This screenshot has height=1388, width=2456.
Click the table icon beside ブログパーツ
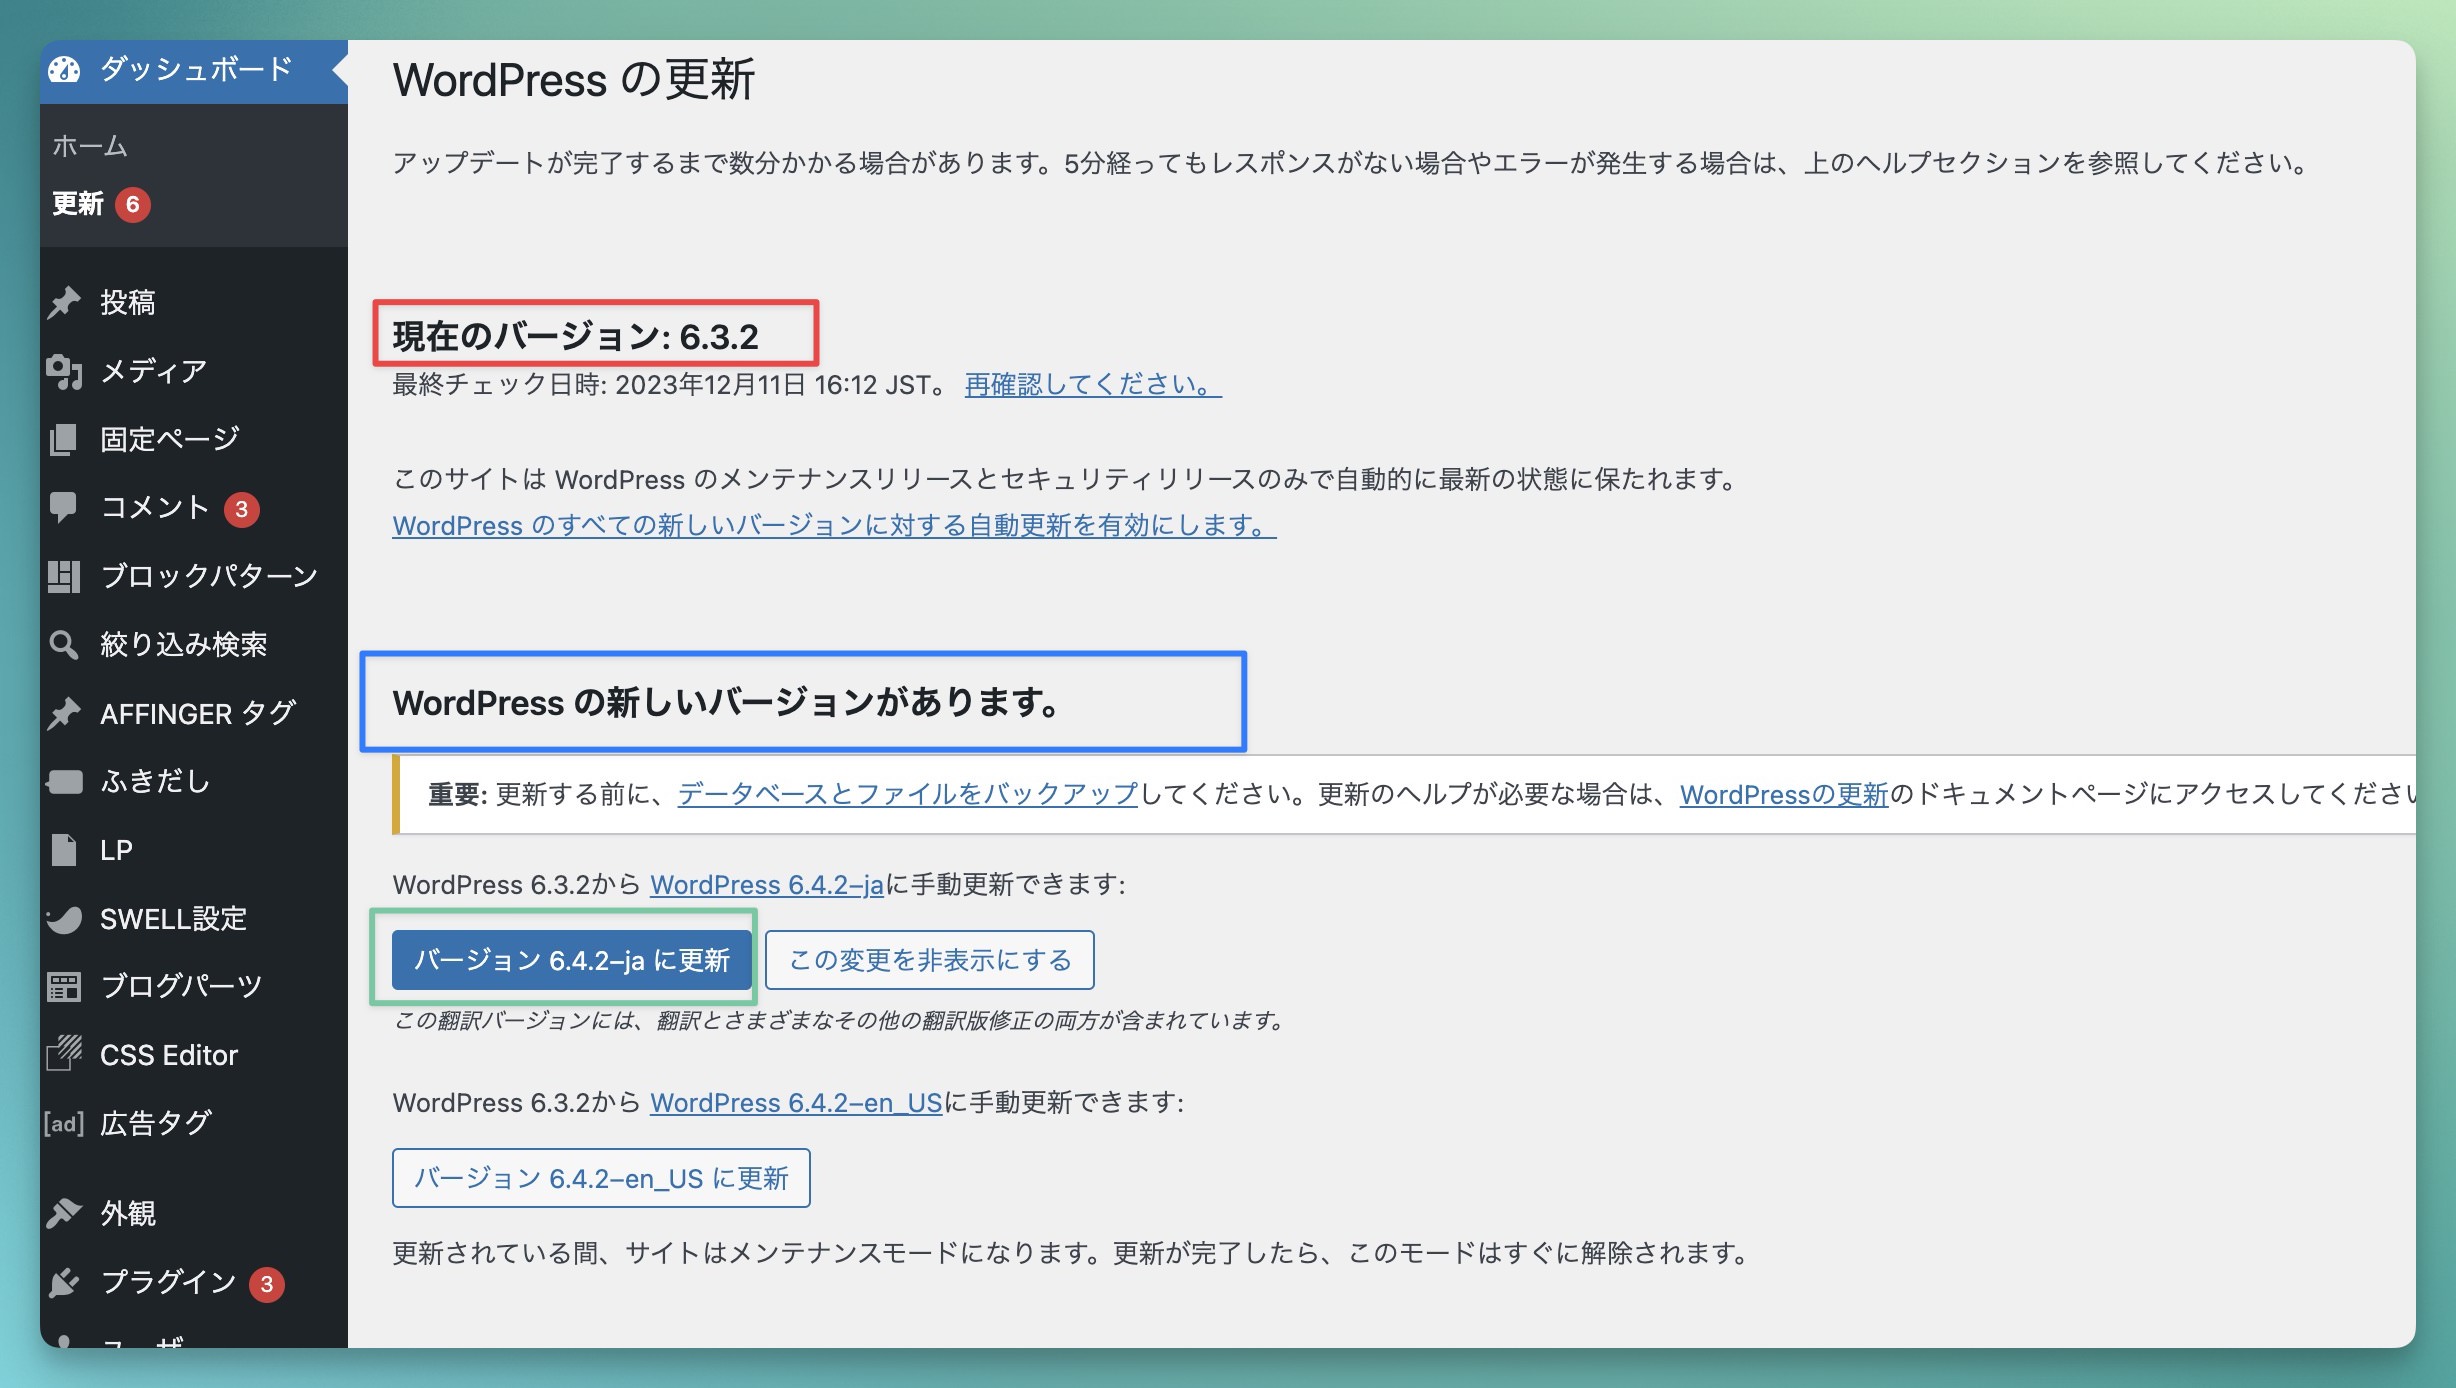tap(64, 987)
